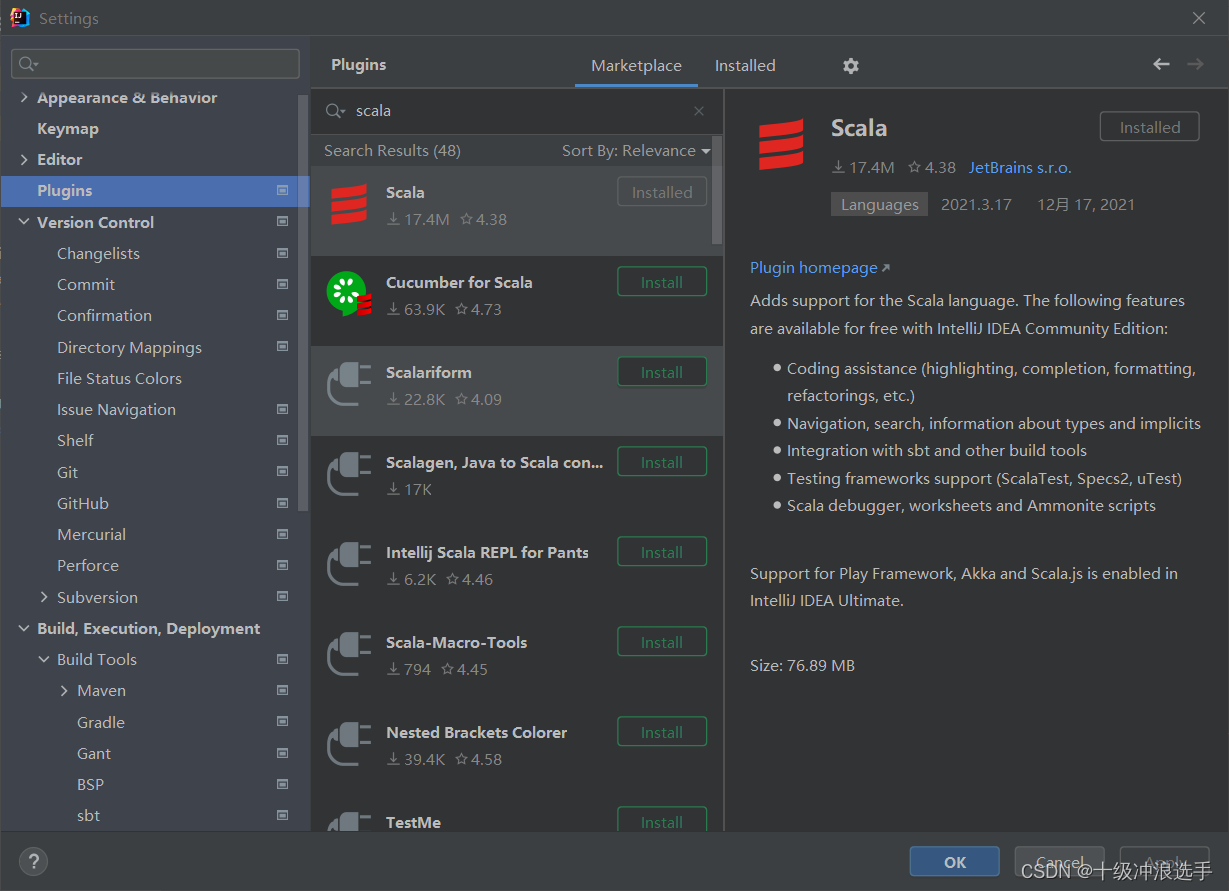Open the Sort By: Relevance dropdown
The width and height of the screenshot is (1229, 891).
(636, 151)
